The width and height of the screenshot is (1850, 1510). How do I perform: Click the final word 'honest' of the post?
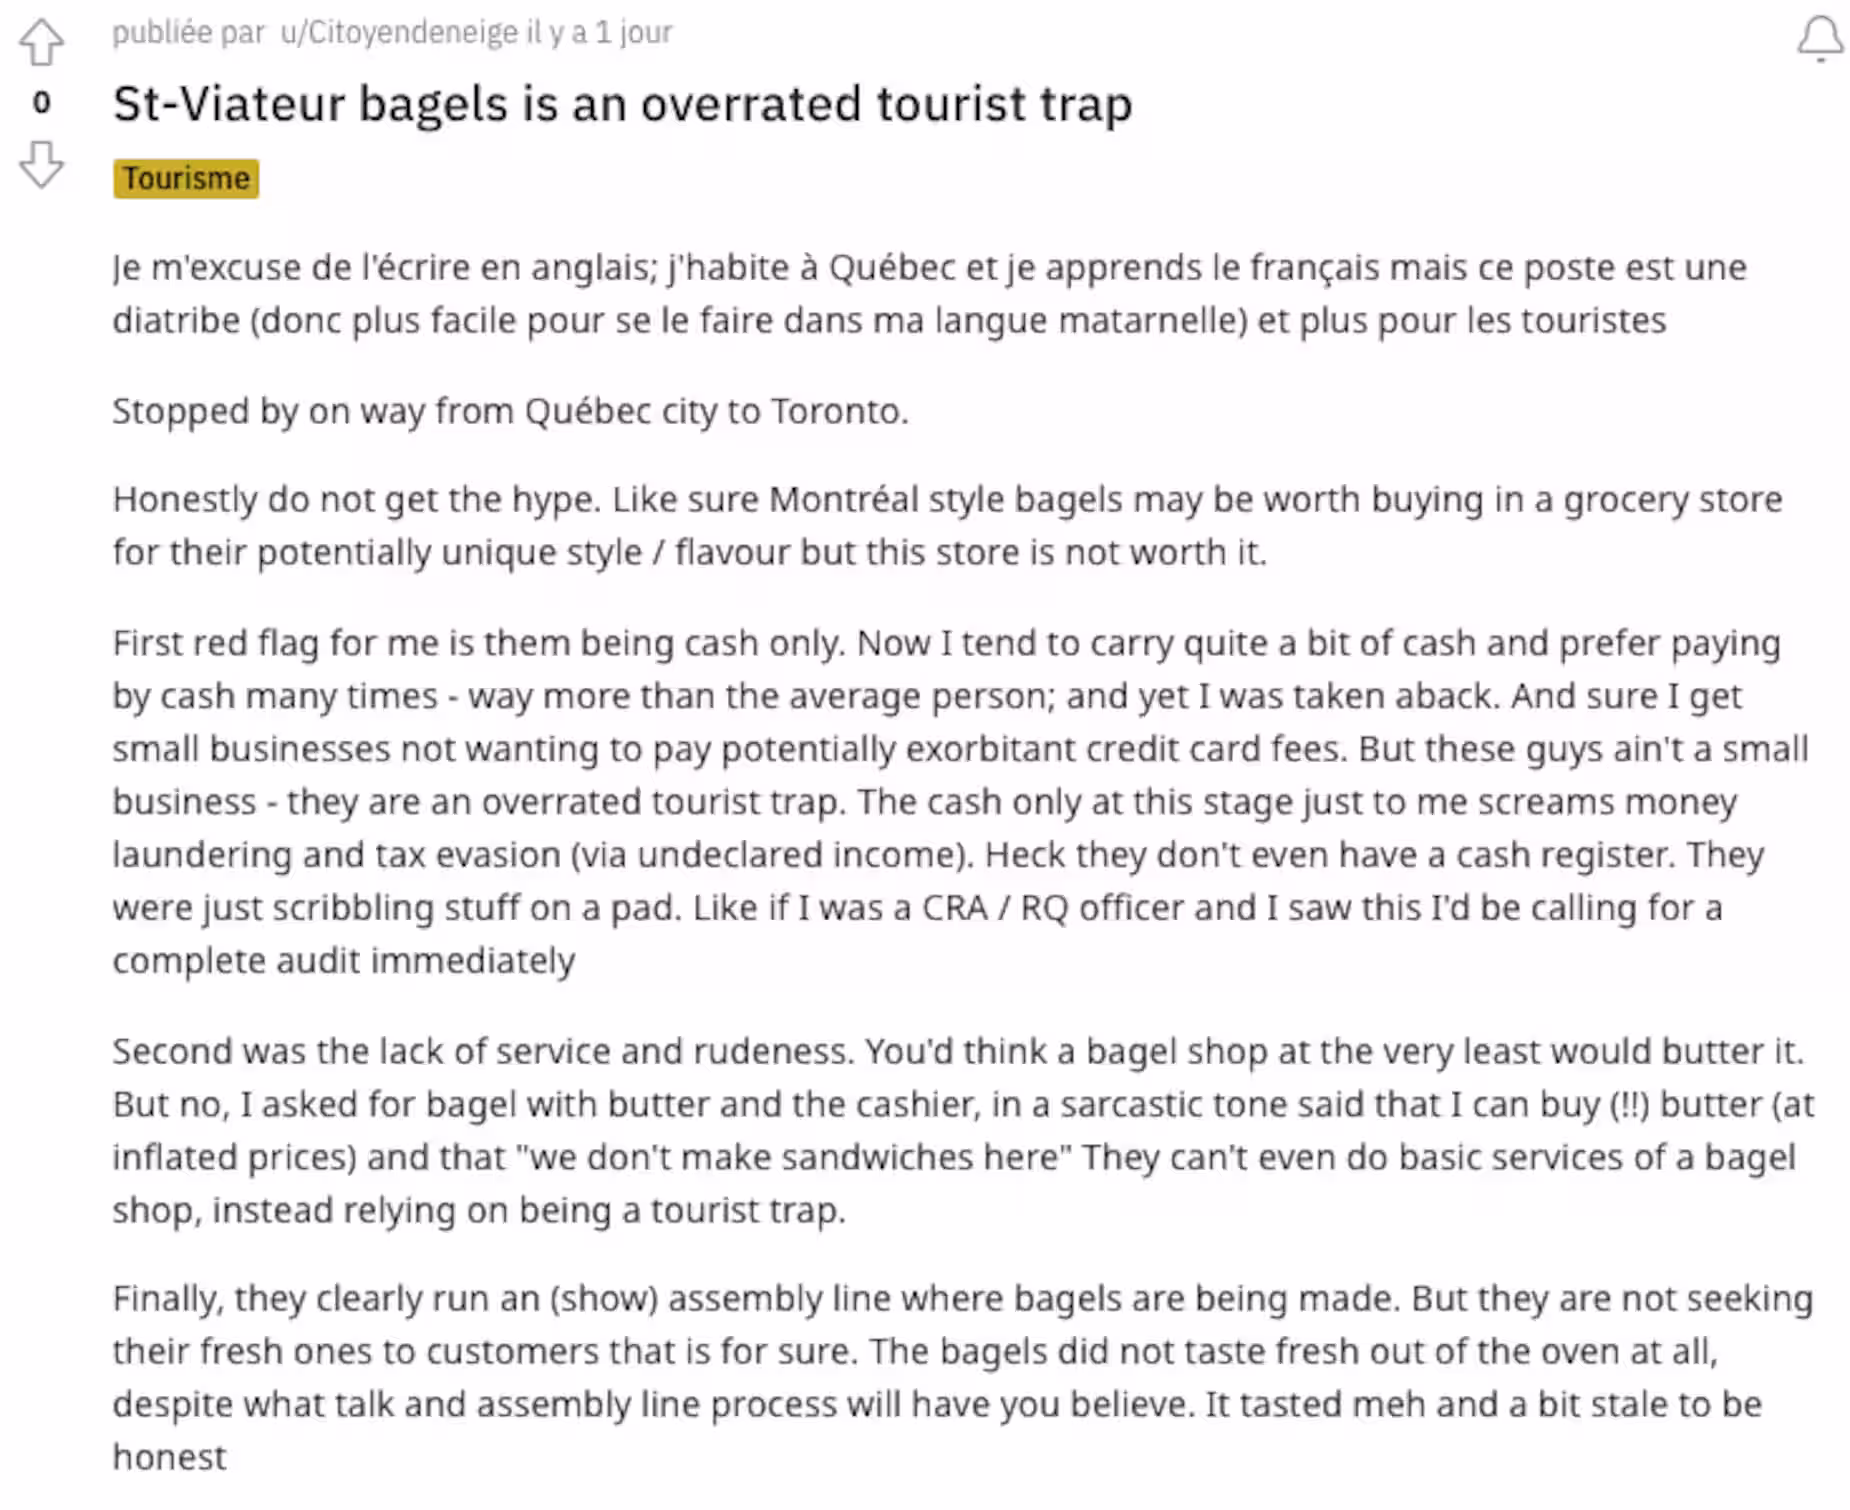[169, 1458]
